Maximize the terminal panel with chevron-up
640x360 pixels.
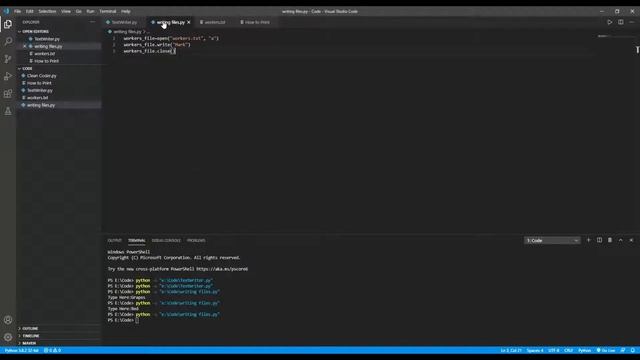point(620,240)
